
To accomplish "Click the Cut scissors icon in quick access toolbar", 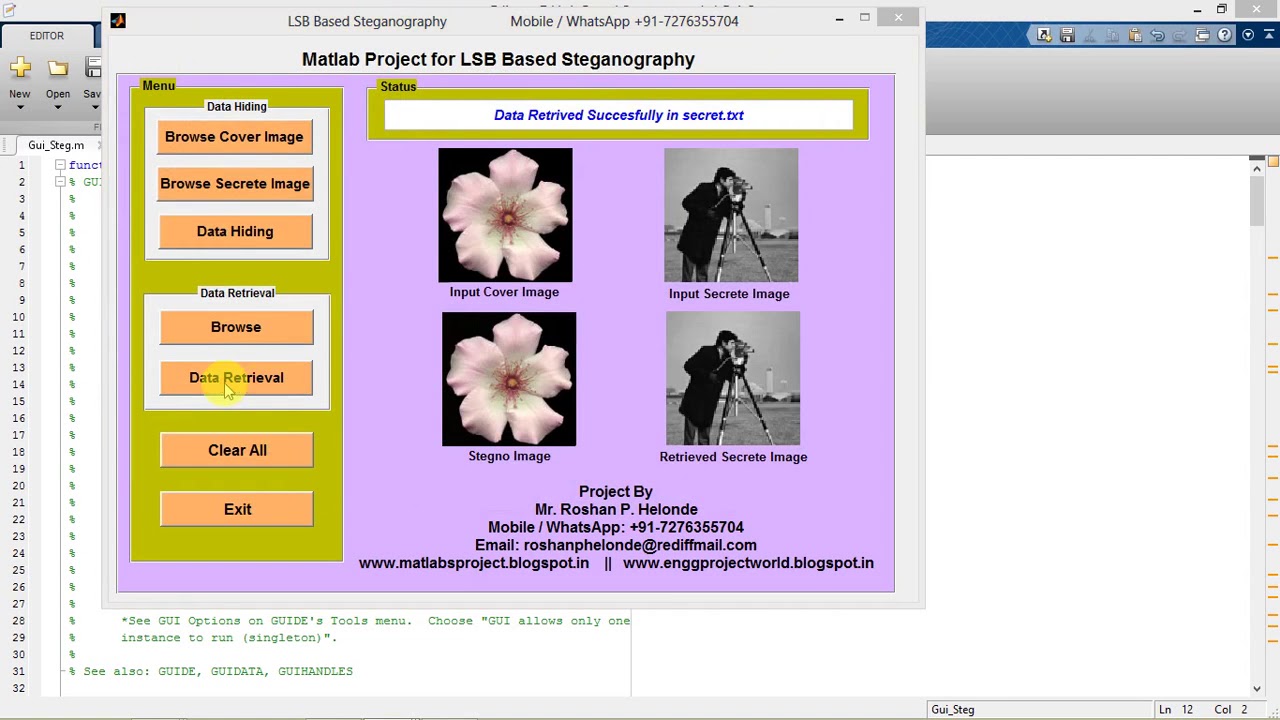I will 1089,35.
